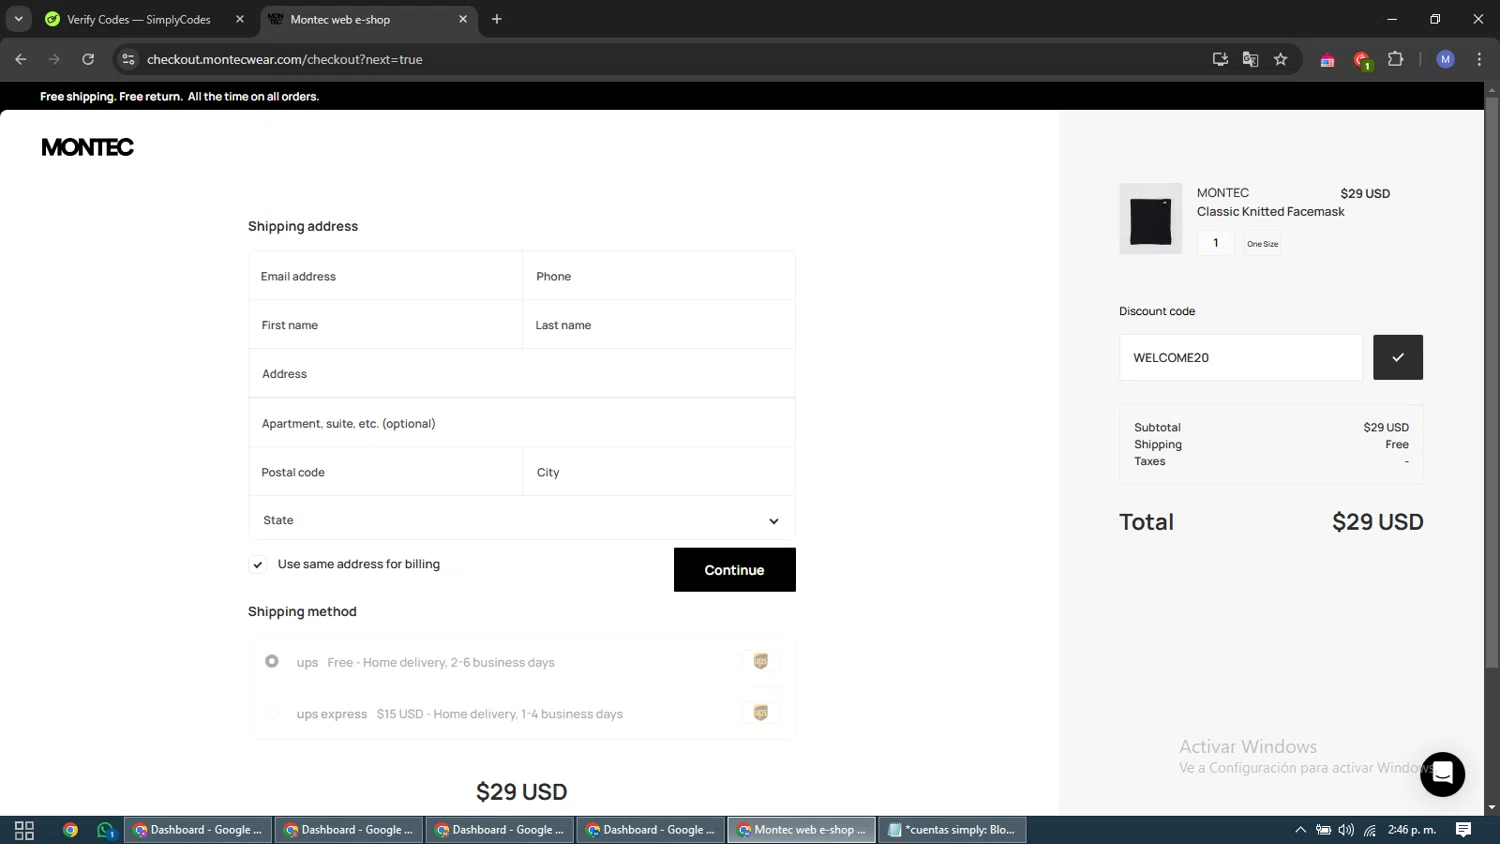Open tab search dropdown arrow
The width and height of the screenshot is (1500, 844).
point(18,19)
